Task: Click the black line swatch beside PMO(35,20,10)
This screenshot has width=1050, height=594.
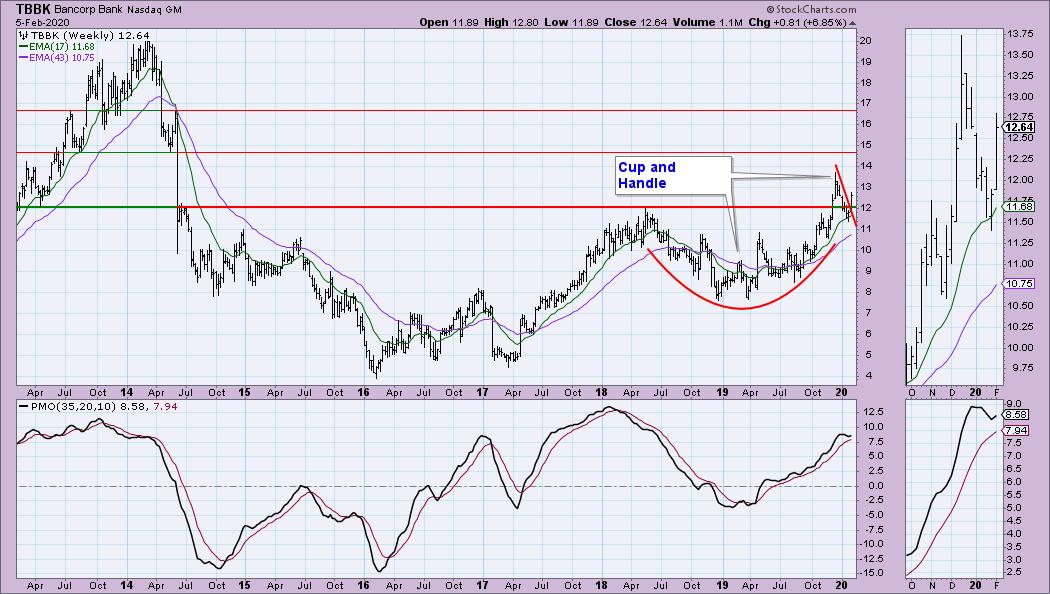Action: point(23,406)
